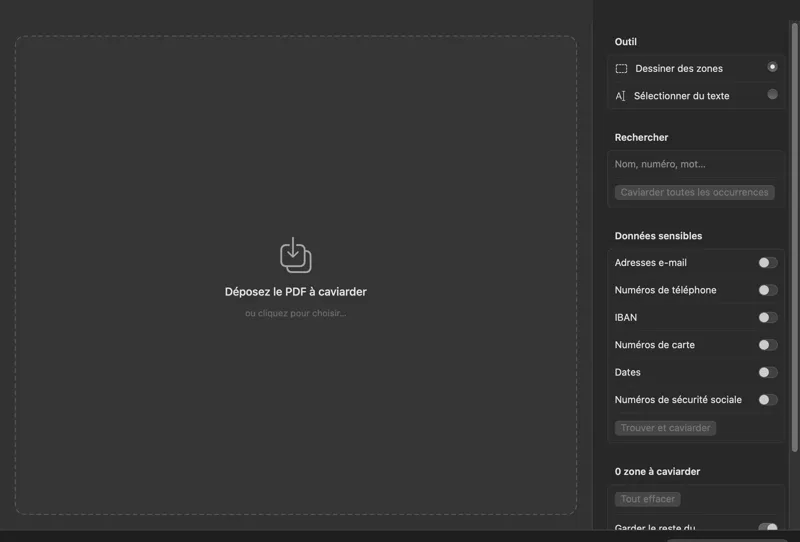This screenshot has height=542, width=800.
Task: Enable the Adresses e-mail toggle
Action: point(767,262)
